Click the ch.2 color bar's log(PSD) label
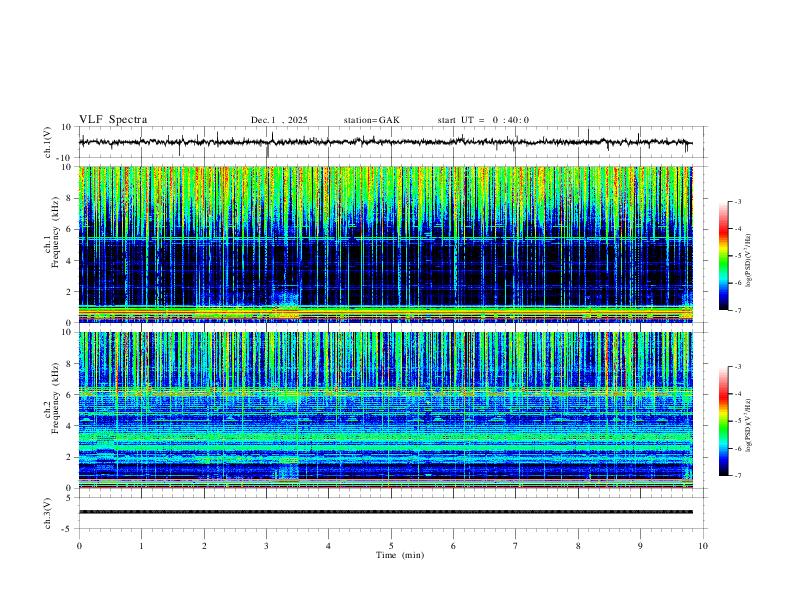Screen dimensions: 792x612 (x=749, y=426)
